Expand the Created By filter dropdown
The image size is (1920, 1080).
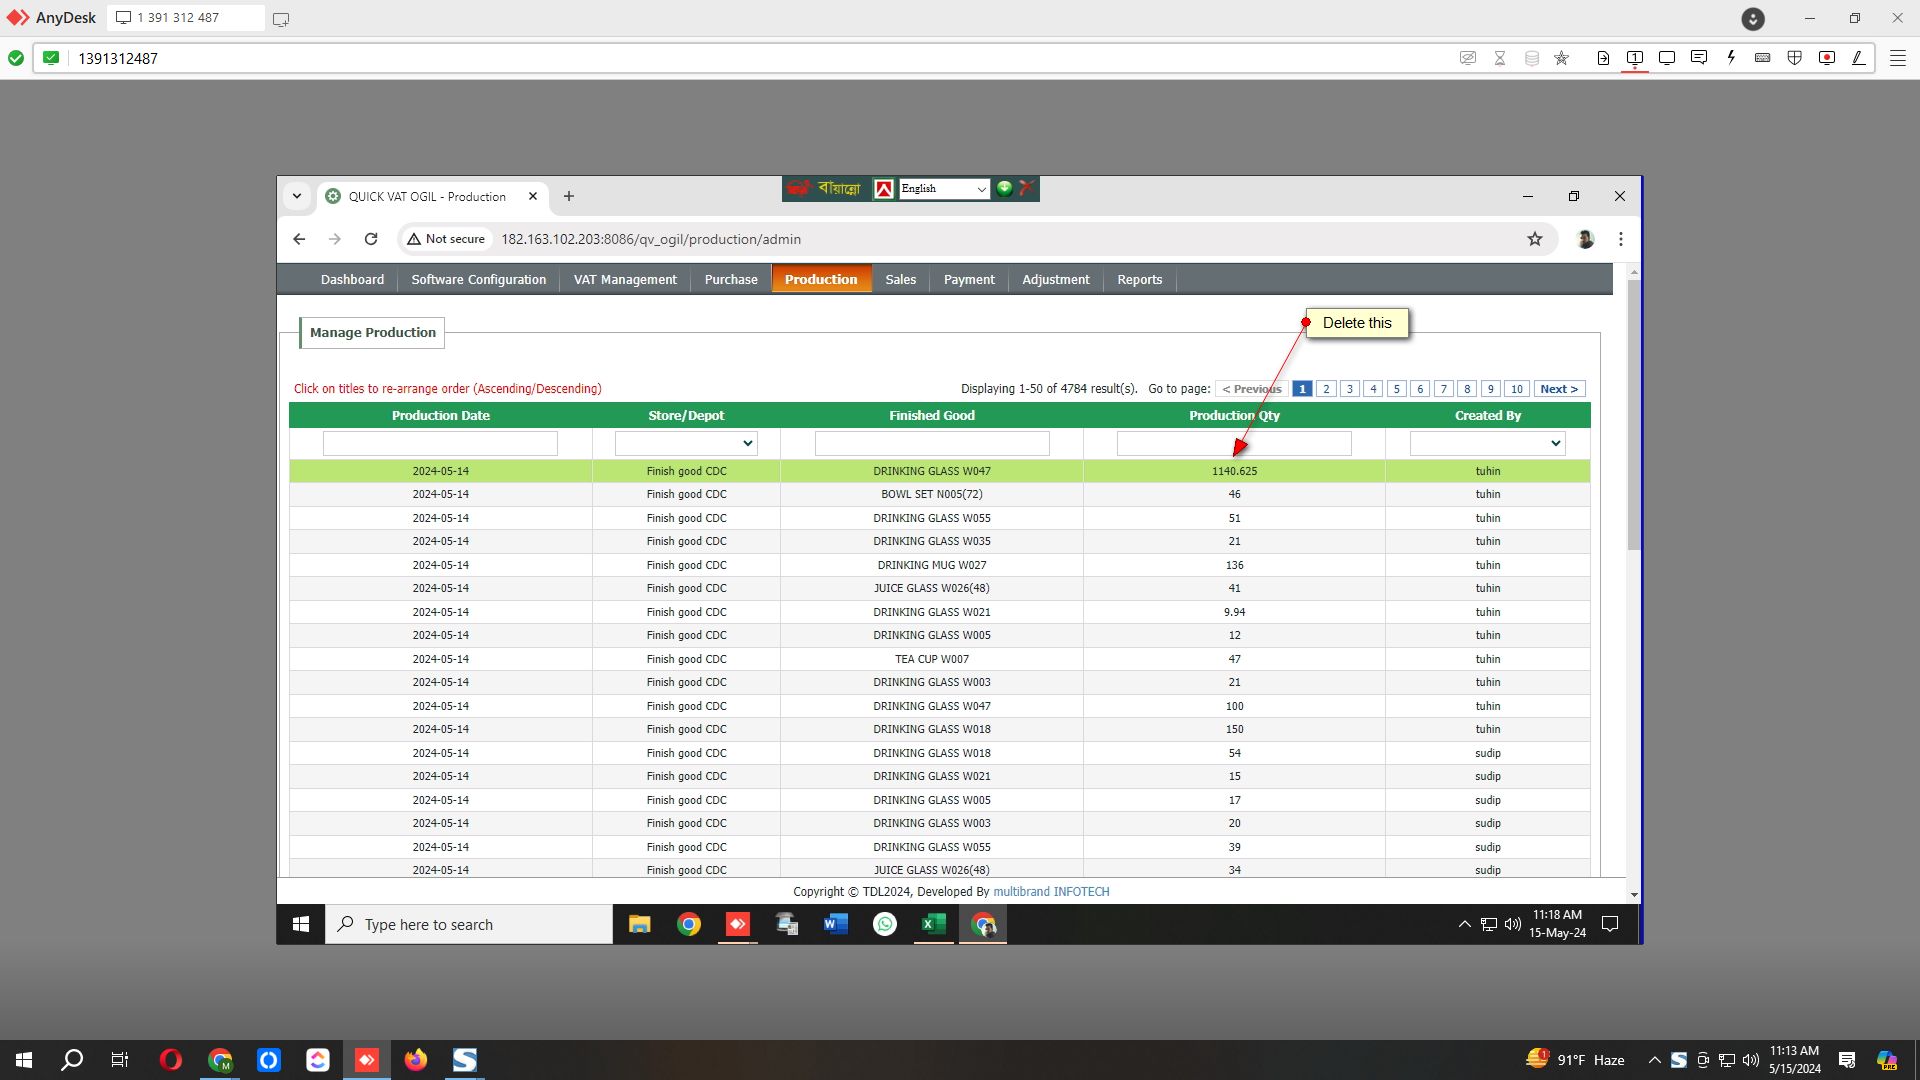[1487, 443]
